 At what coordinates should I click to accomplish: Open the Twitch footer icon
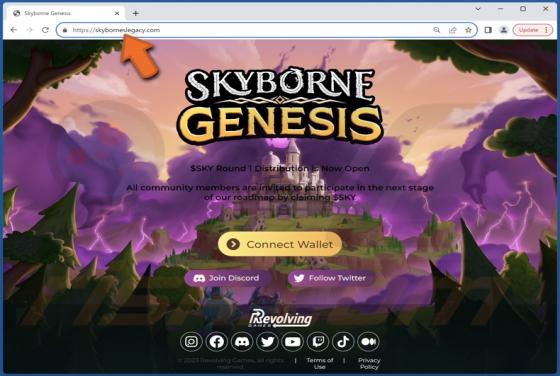(x=318, y=342)
